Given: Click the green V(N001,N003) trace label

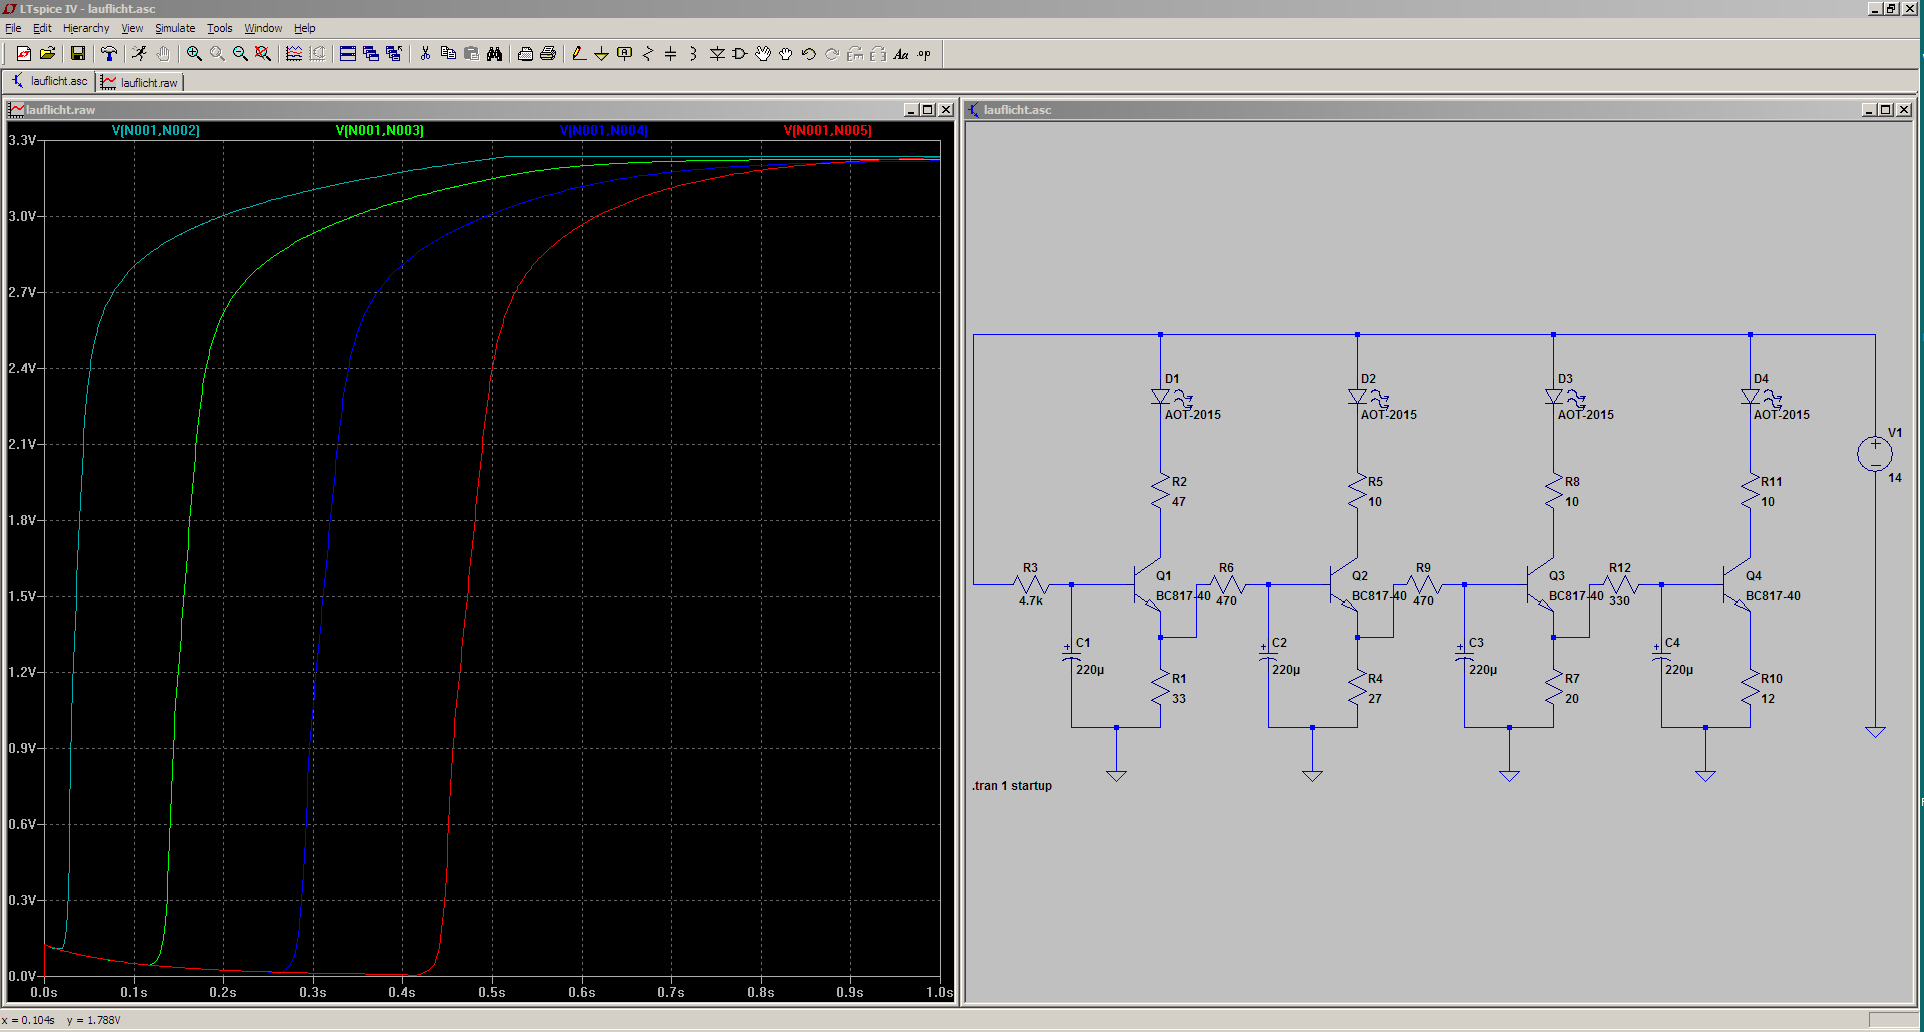Looking at the screenshot, I should coord(380,130).
